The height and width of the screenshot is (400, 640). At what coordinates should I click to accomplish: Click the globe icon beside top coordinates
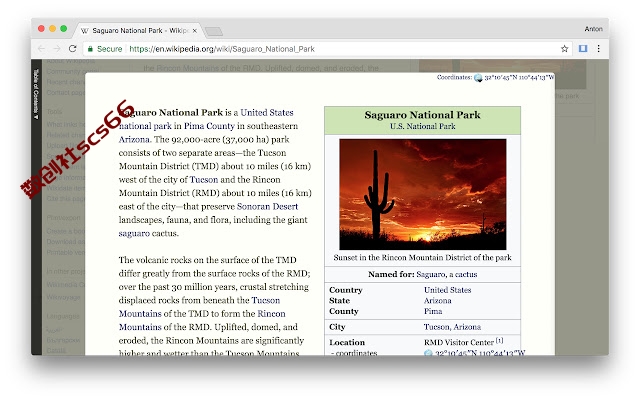[478, 78]
